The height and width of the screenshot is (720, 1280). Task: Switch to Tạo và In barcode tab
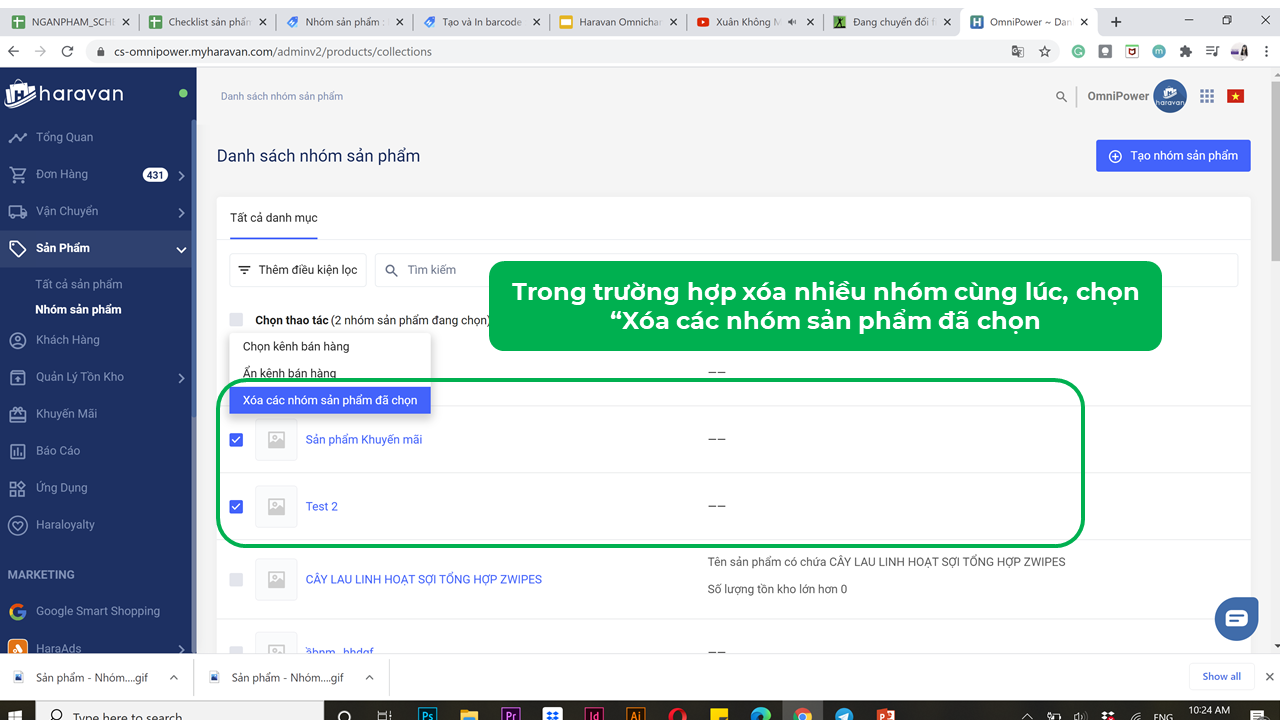(x=481, y=22)
